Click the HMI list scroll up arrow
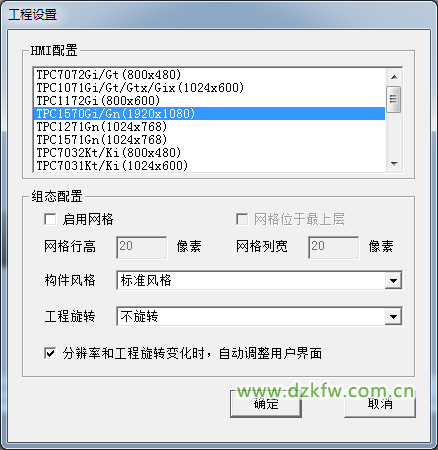This screenshot has height=450, width=438. click(394, 77)
